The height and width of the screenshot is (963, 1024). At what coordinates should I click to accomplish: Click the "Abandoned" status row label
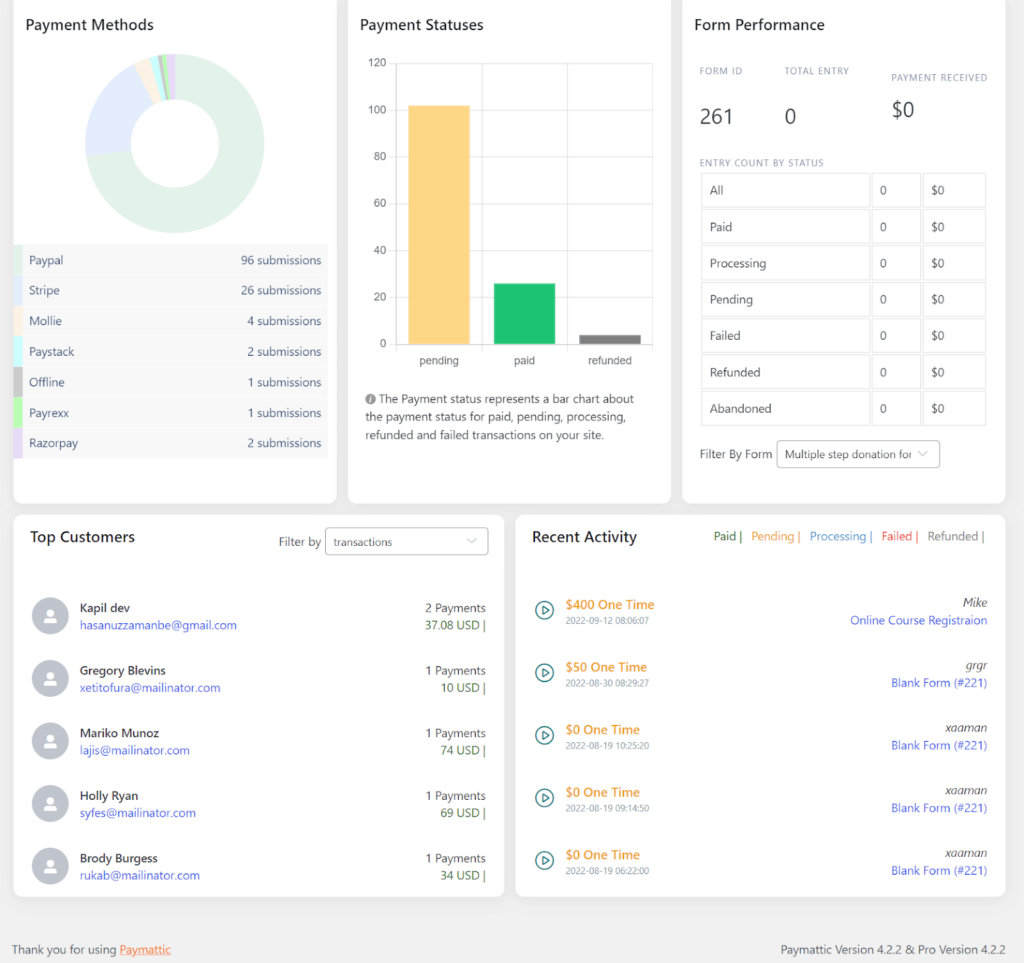741,409
